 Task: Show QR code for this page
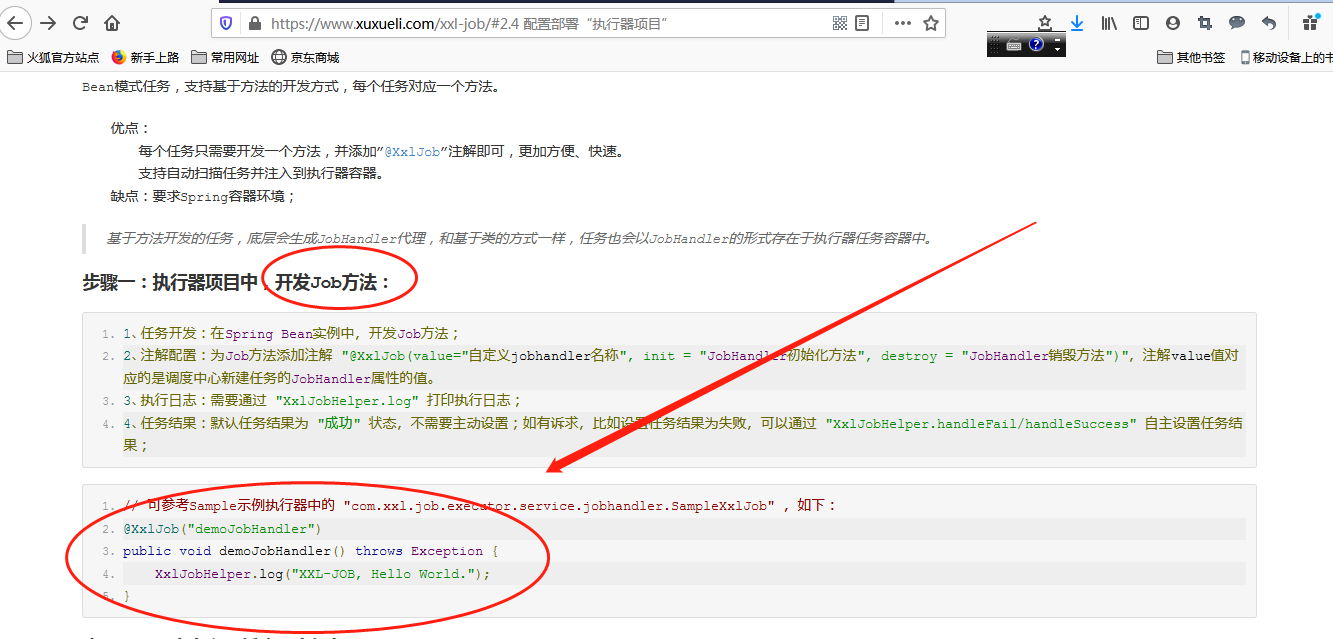[840, 23]
